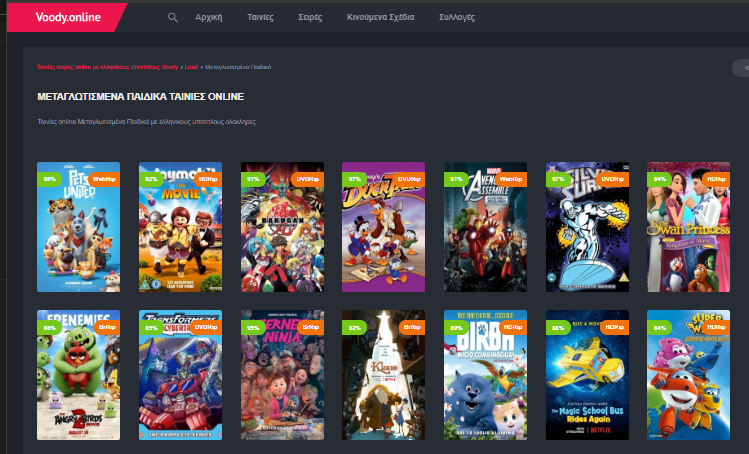Click orange quality badge on Bakugan
This screenshot has height=454, width=749.
307,179
